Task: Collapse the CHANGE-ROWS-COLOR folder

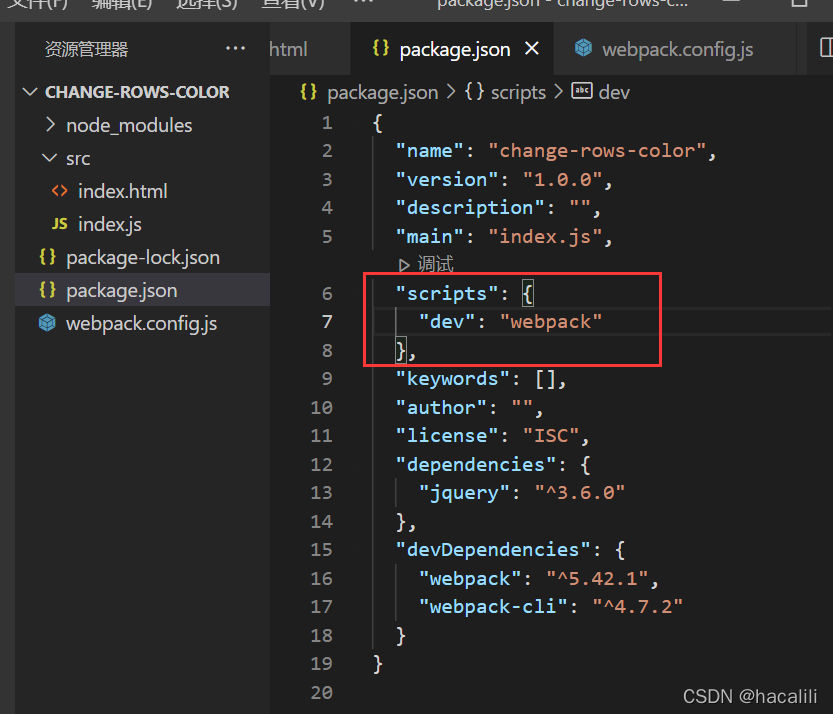Action: point(30,91)
